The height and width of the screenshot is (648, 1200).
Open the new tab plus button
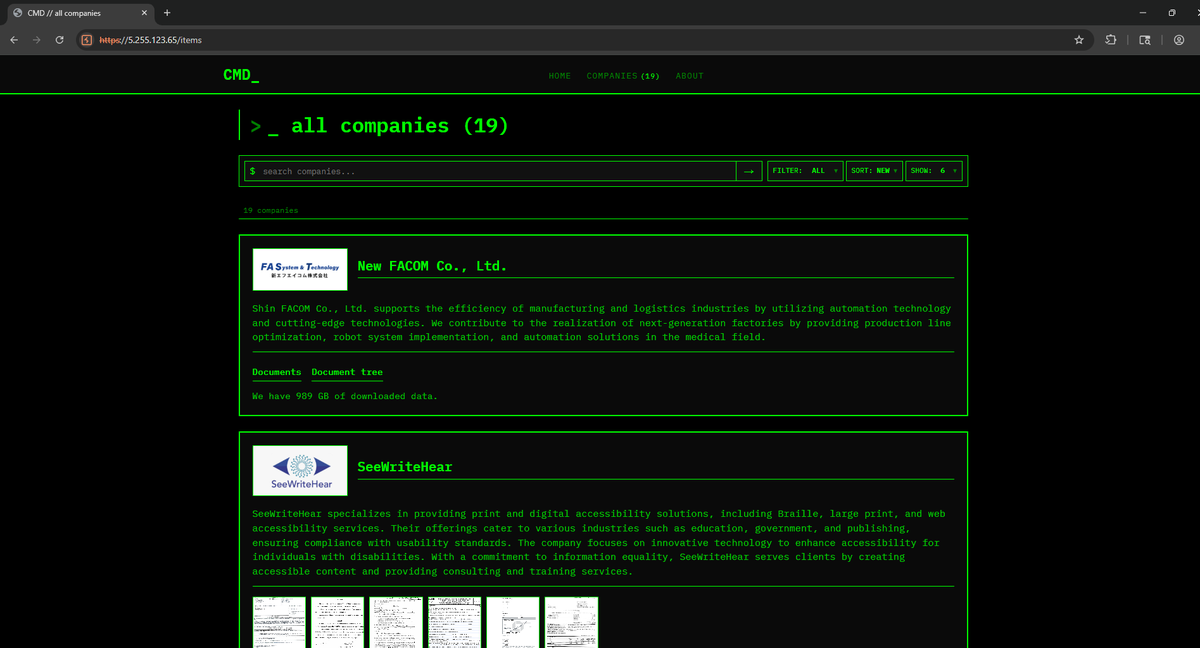[x=167, y=13]
